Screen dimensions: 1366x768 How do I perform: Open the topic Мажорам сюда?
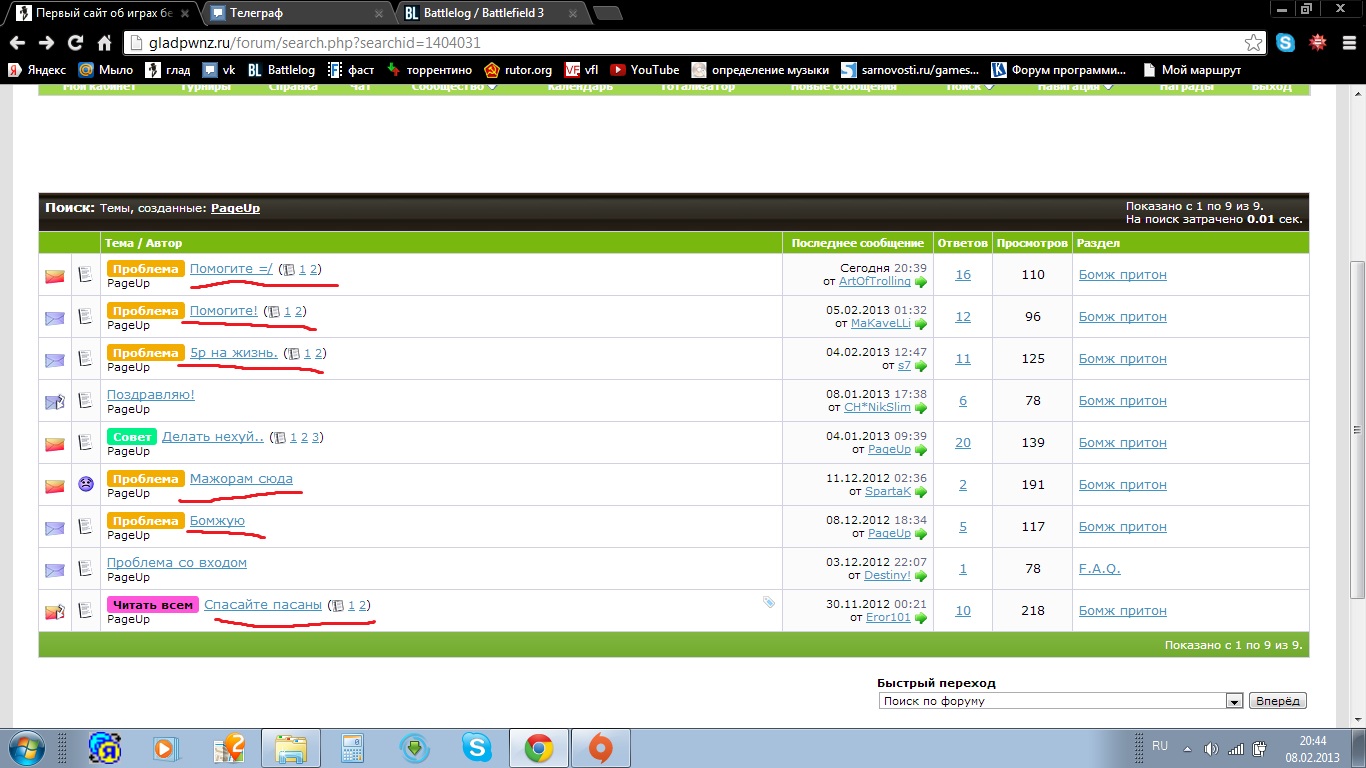(x=241, y=479)
